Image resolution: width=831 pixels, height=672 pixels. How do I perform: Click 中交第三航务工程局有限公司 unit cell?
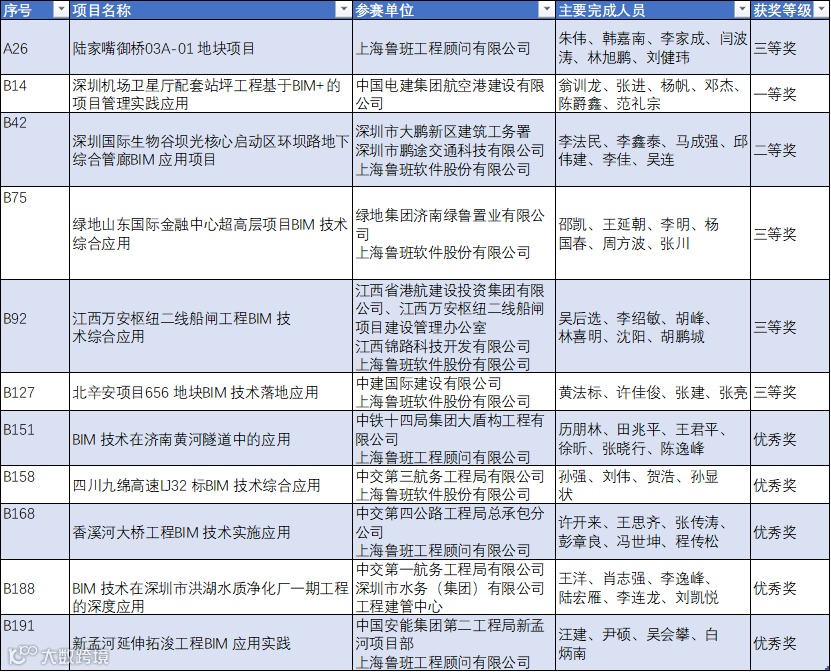tap(454, 484)
